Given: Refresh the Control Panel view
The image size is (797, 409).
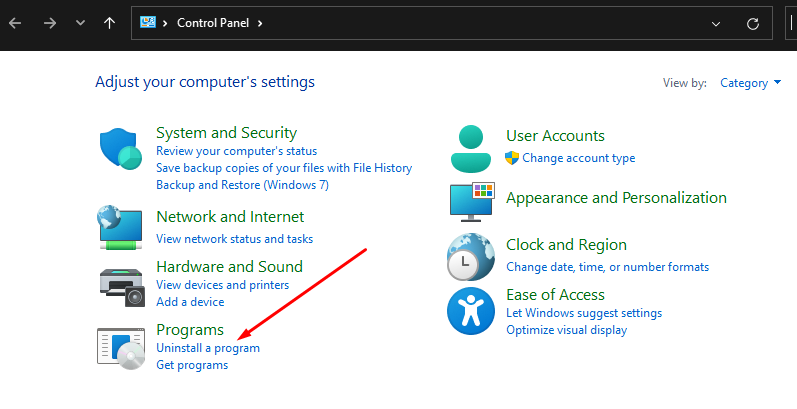Looking at the screenshot, I should (x=753, y=24).
